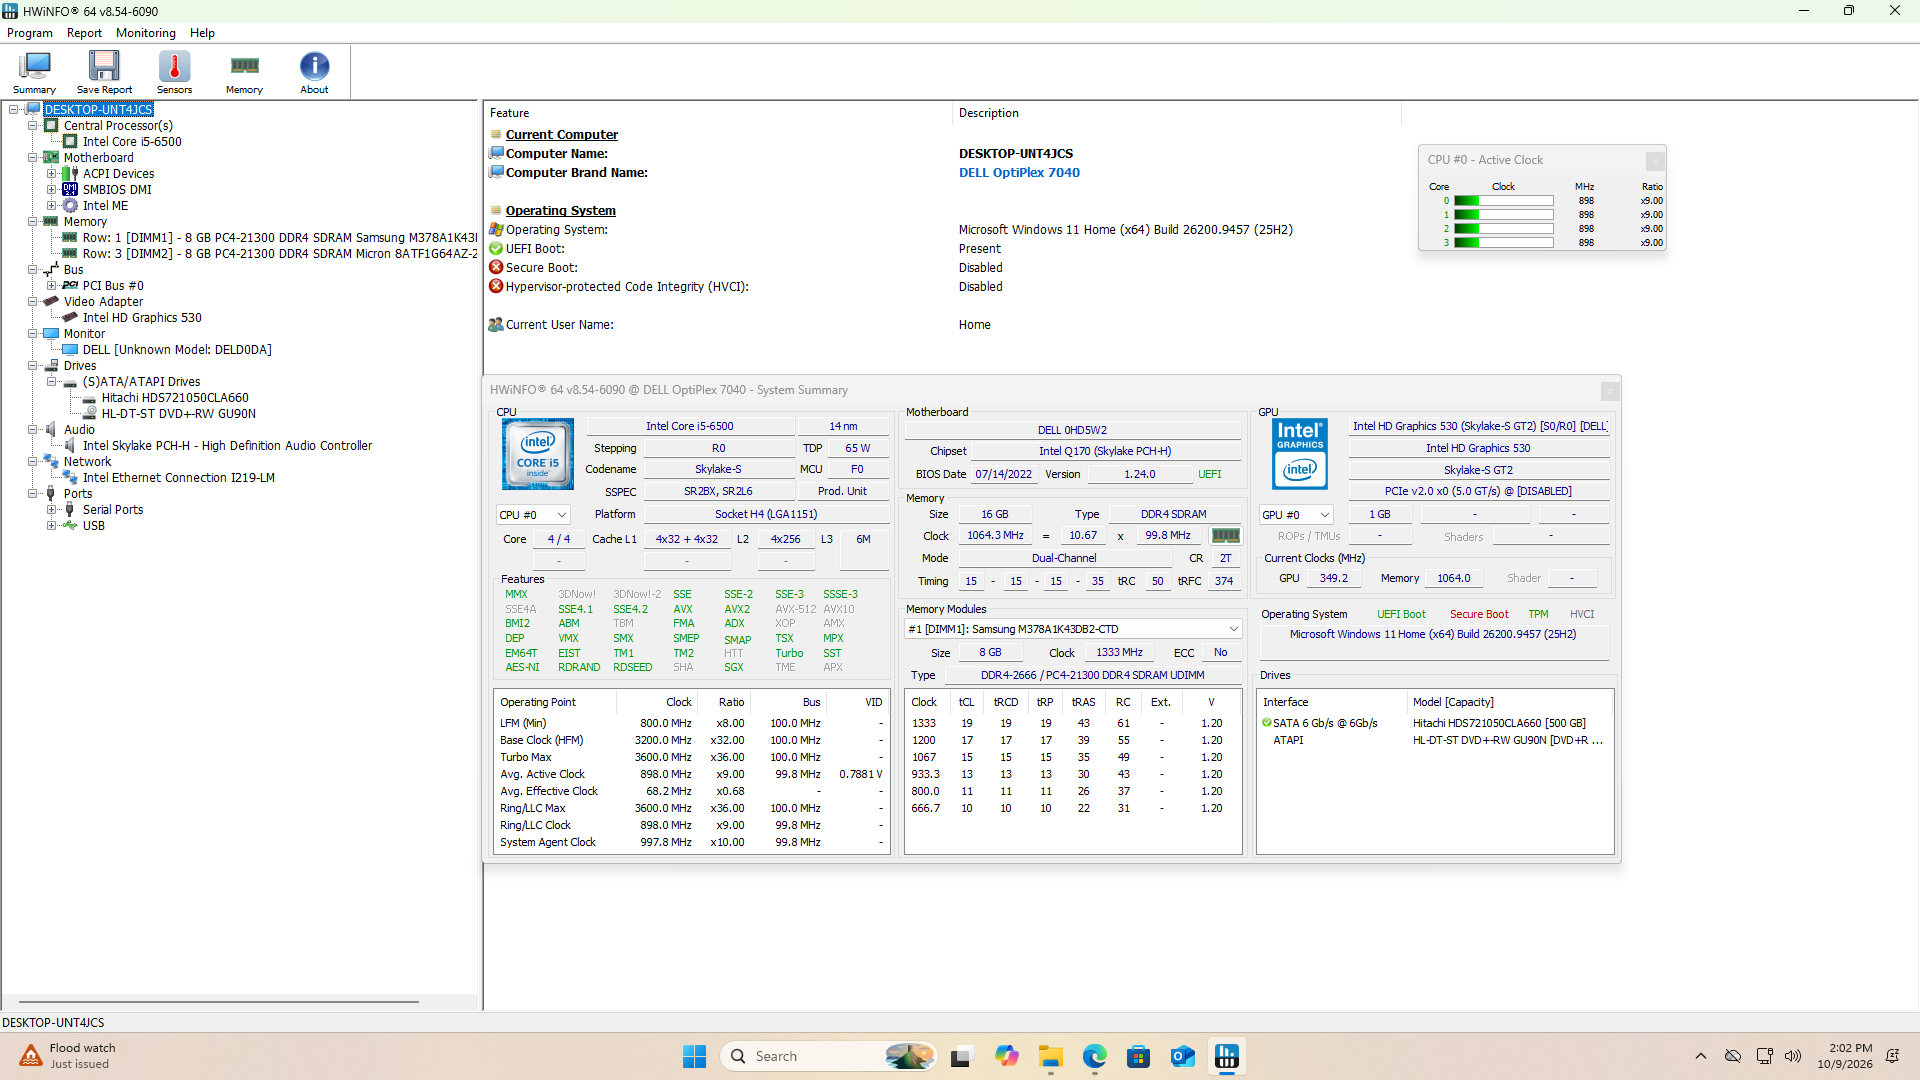Select Hitachi HDS721050CLA660 drive in tree
Image resolution: width=1920 pixels, height=1080 pixels.
coord(175,398)
